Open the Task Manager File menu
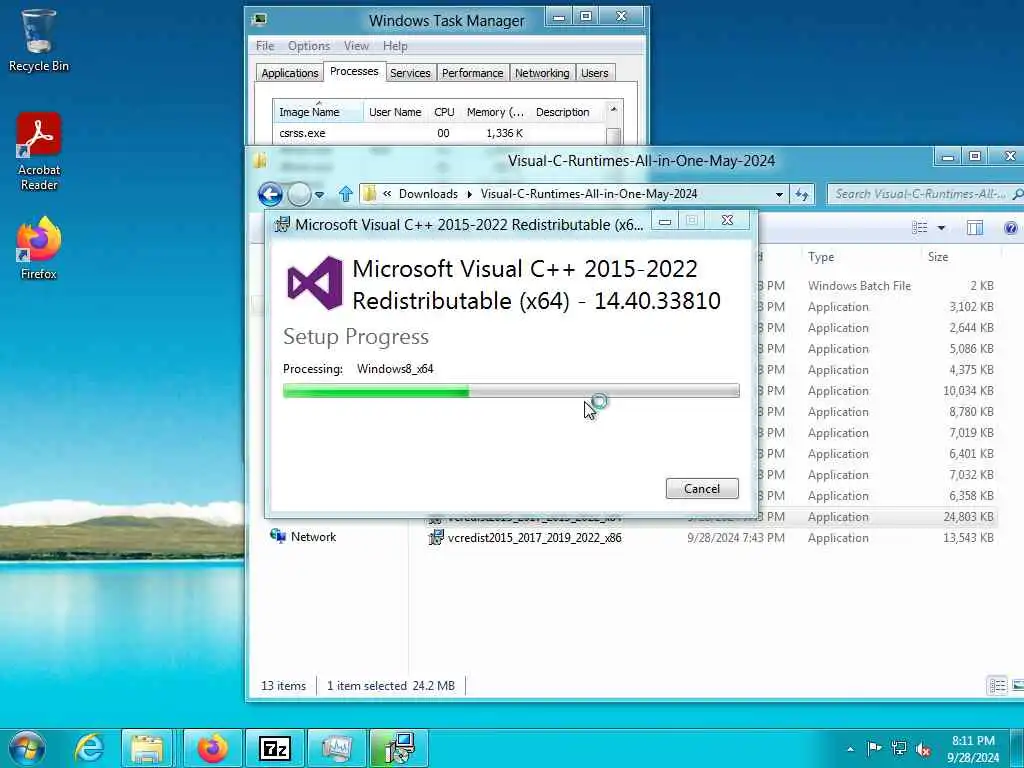Screen dimensions: 1024x768 [x=264, y=46]
